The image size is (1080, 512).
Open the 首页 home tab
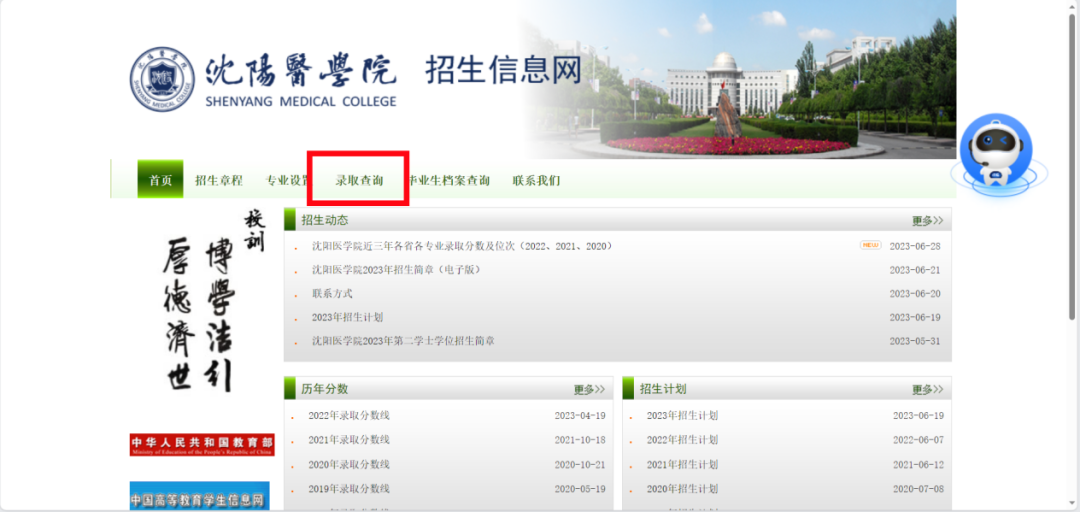pyautogui.click(x=160, y=181)
